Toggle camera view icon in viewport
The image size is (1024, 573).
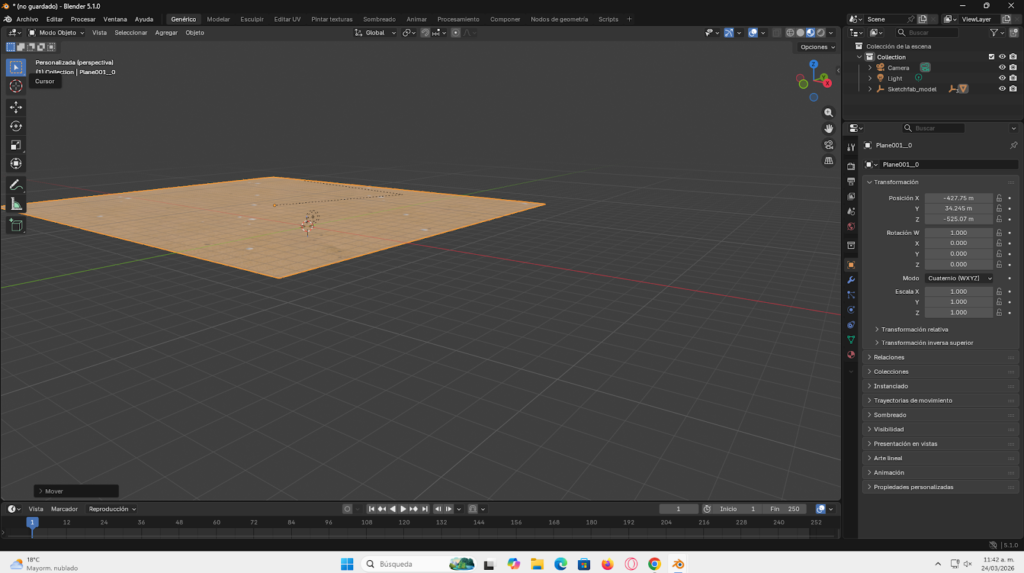tap(829, 144)
